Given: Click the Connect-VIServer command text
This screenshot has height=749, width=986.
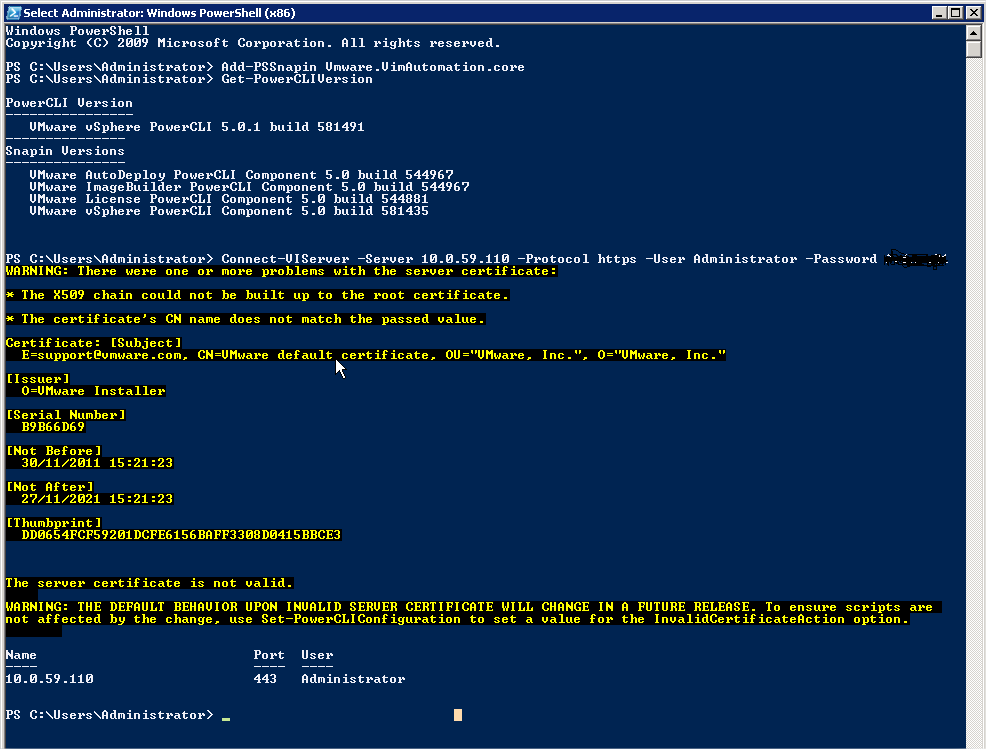Looking at the screenshot, I should 285,259.
